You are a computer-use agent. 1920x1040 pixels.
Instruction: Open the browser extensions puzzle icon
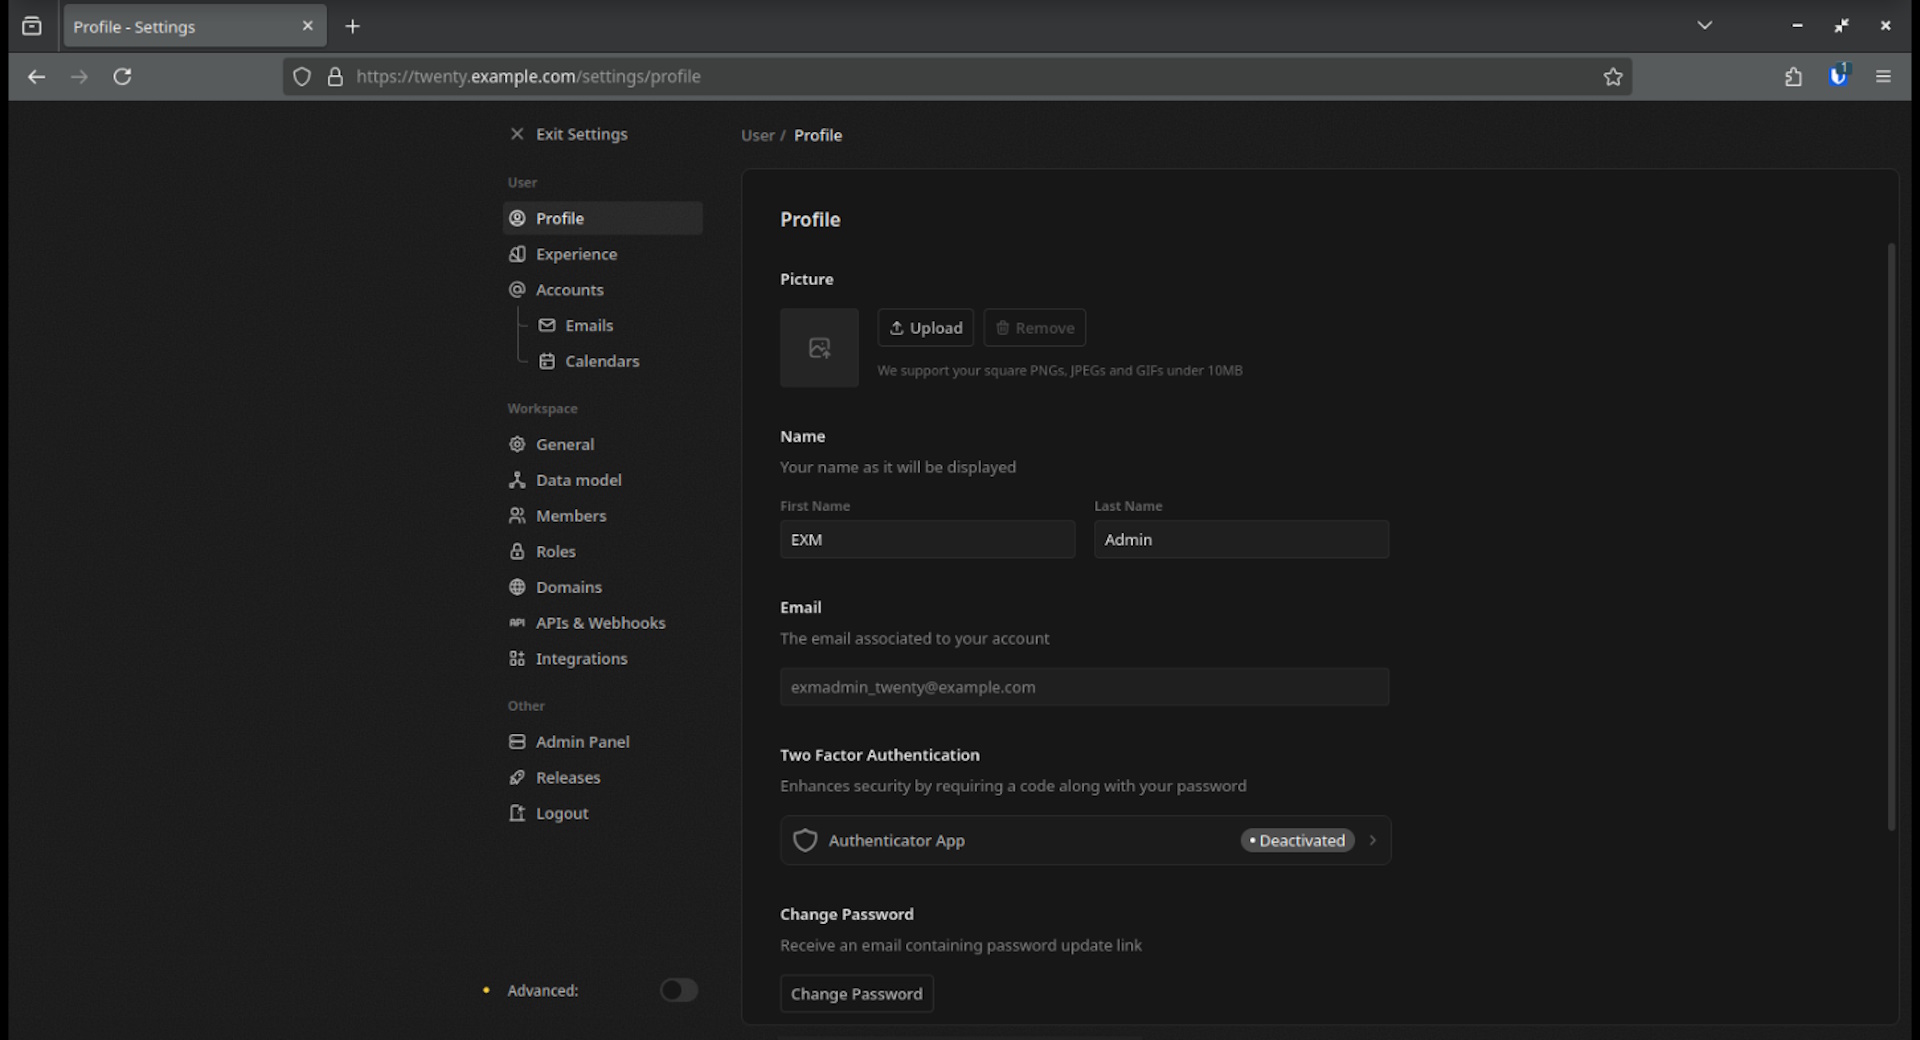point(1793,77)
